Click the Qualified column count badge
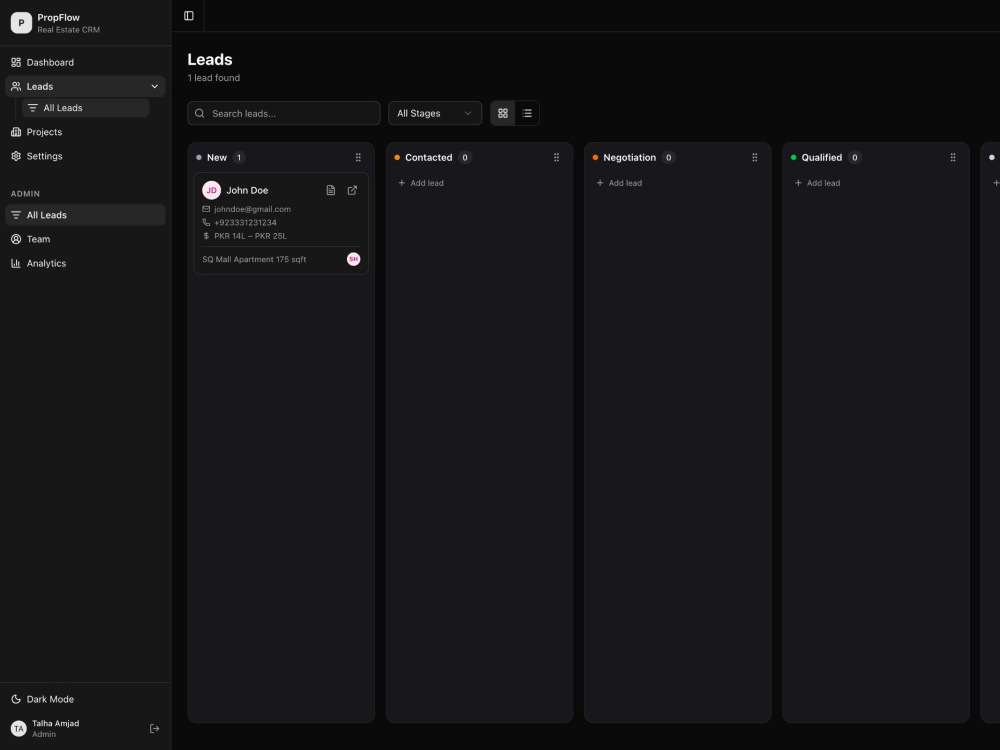The image size is (1000, 750). click(x=855, y=158)
